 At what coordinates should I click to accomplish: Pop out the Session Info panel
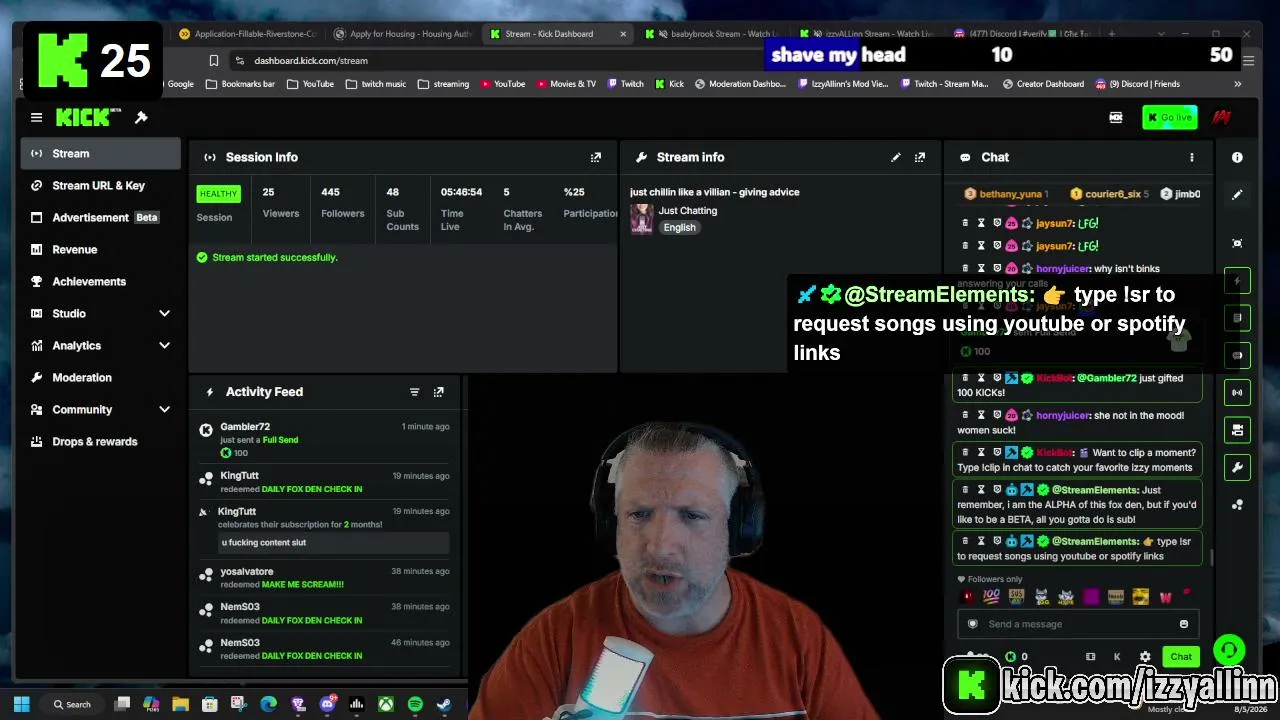click(x=596, y=157)
